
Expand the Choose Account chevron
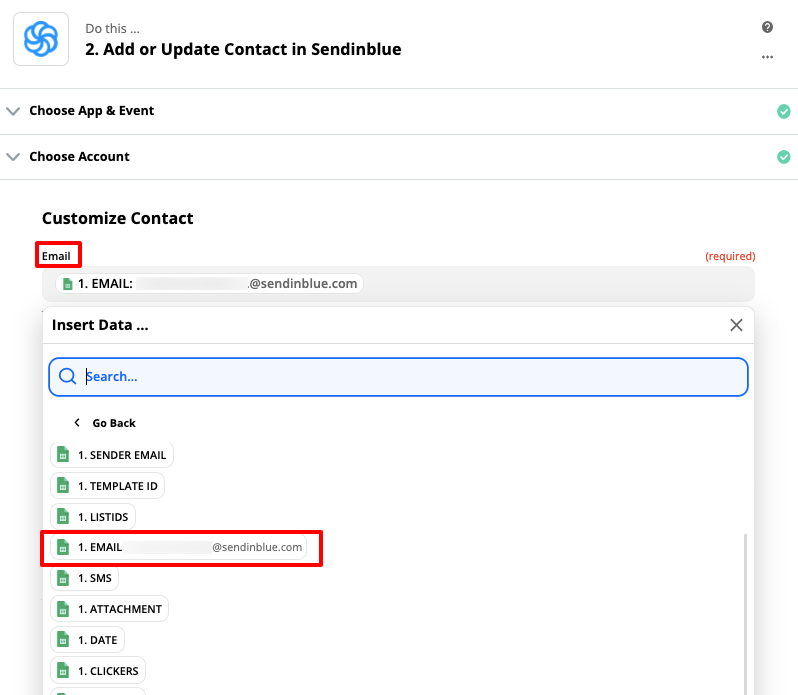click(x=13, y=157)
